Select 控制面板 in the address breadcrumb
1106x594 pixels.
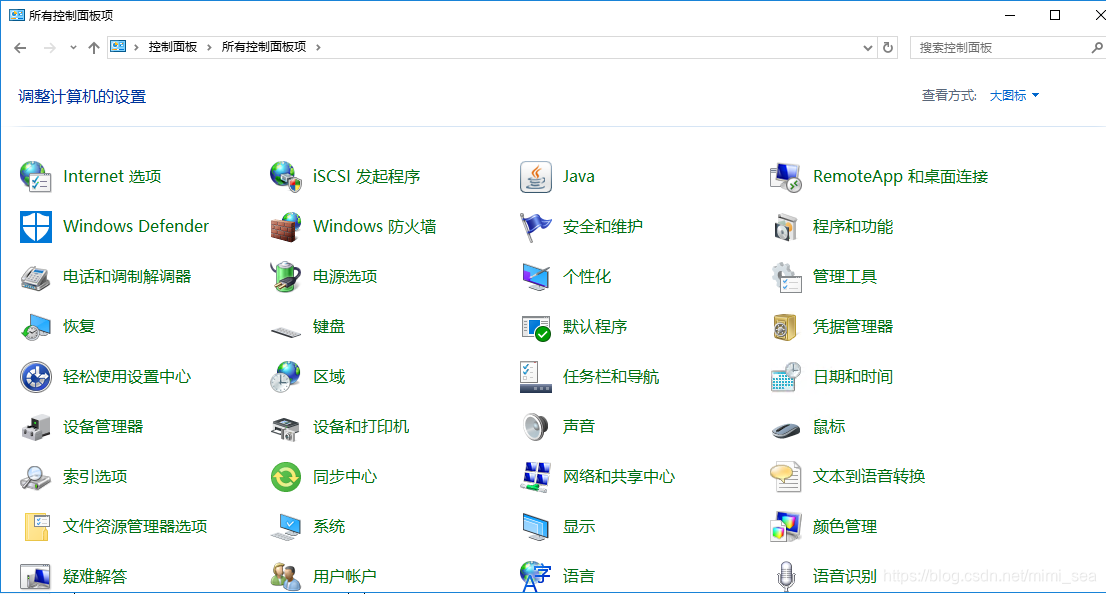[x=173, y=47]
